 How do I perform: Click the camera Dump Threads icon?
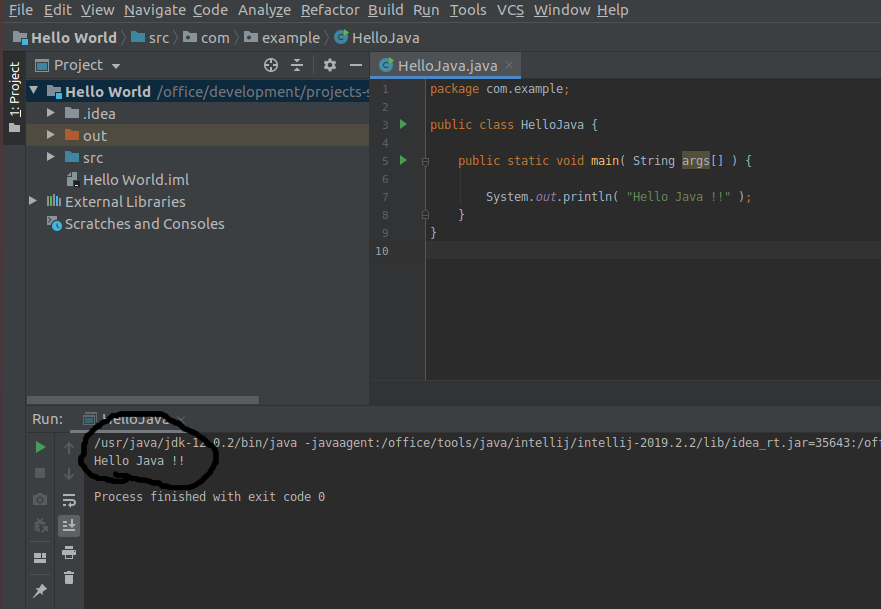coord(40,499)
